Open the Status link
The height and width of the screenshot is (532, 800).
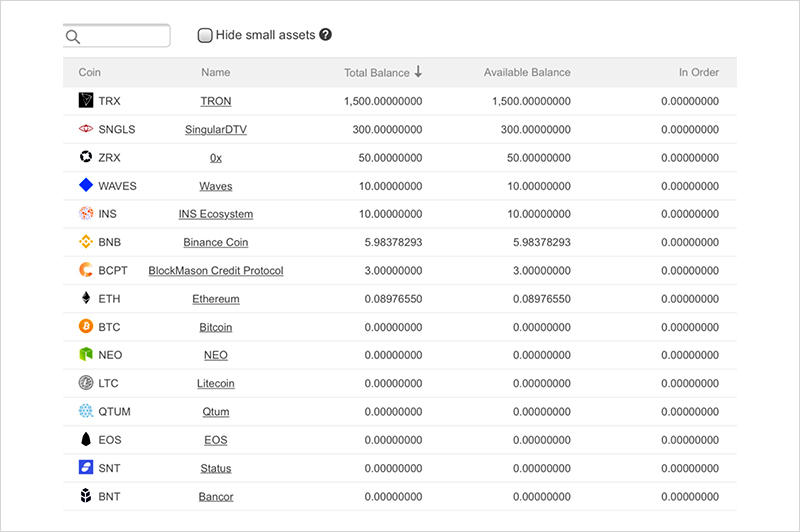216,468
